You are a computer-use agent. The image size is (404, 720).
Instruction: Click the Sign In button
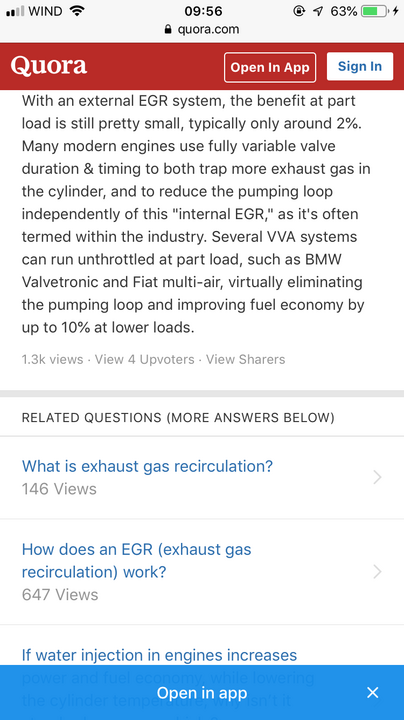360,67
